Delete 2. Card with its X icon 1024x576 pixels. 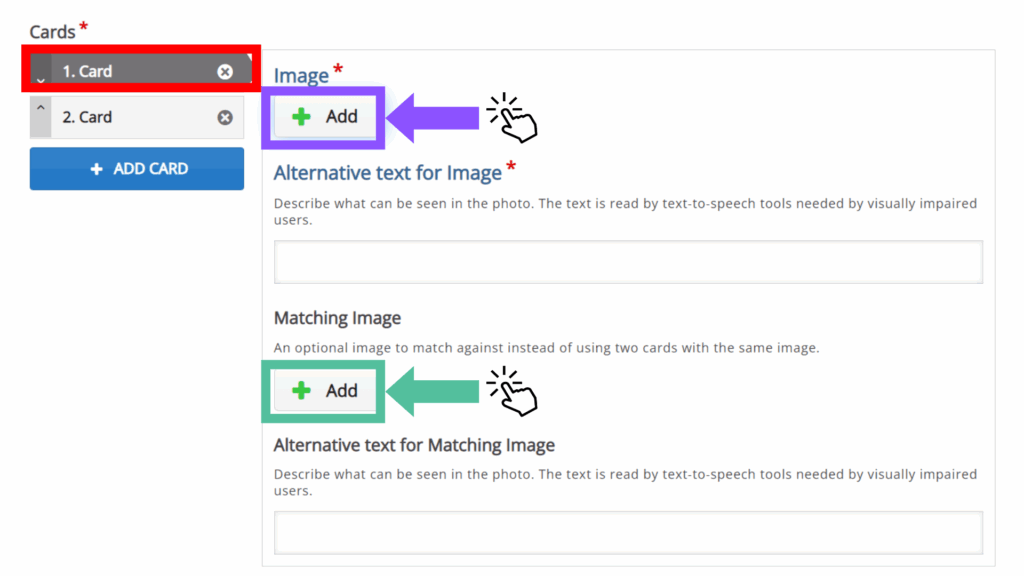click(x=225, y=117)
